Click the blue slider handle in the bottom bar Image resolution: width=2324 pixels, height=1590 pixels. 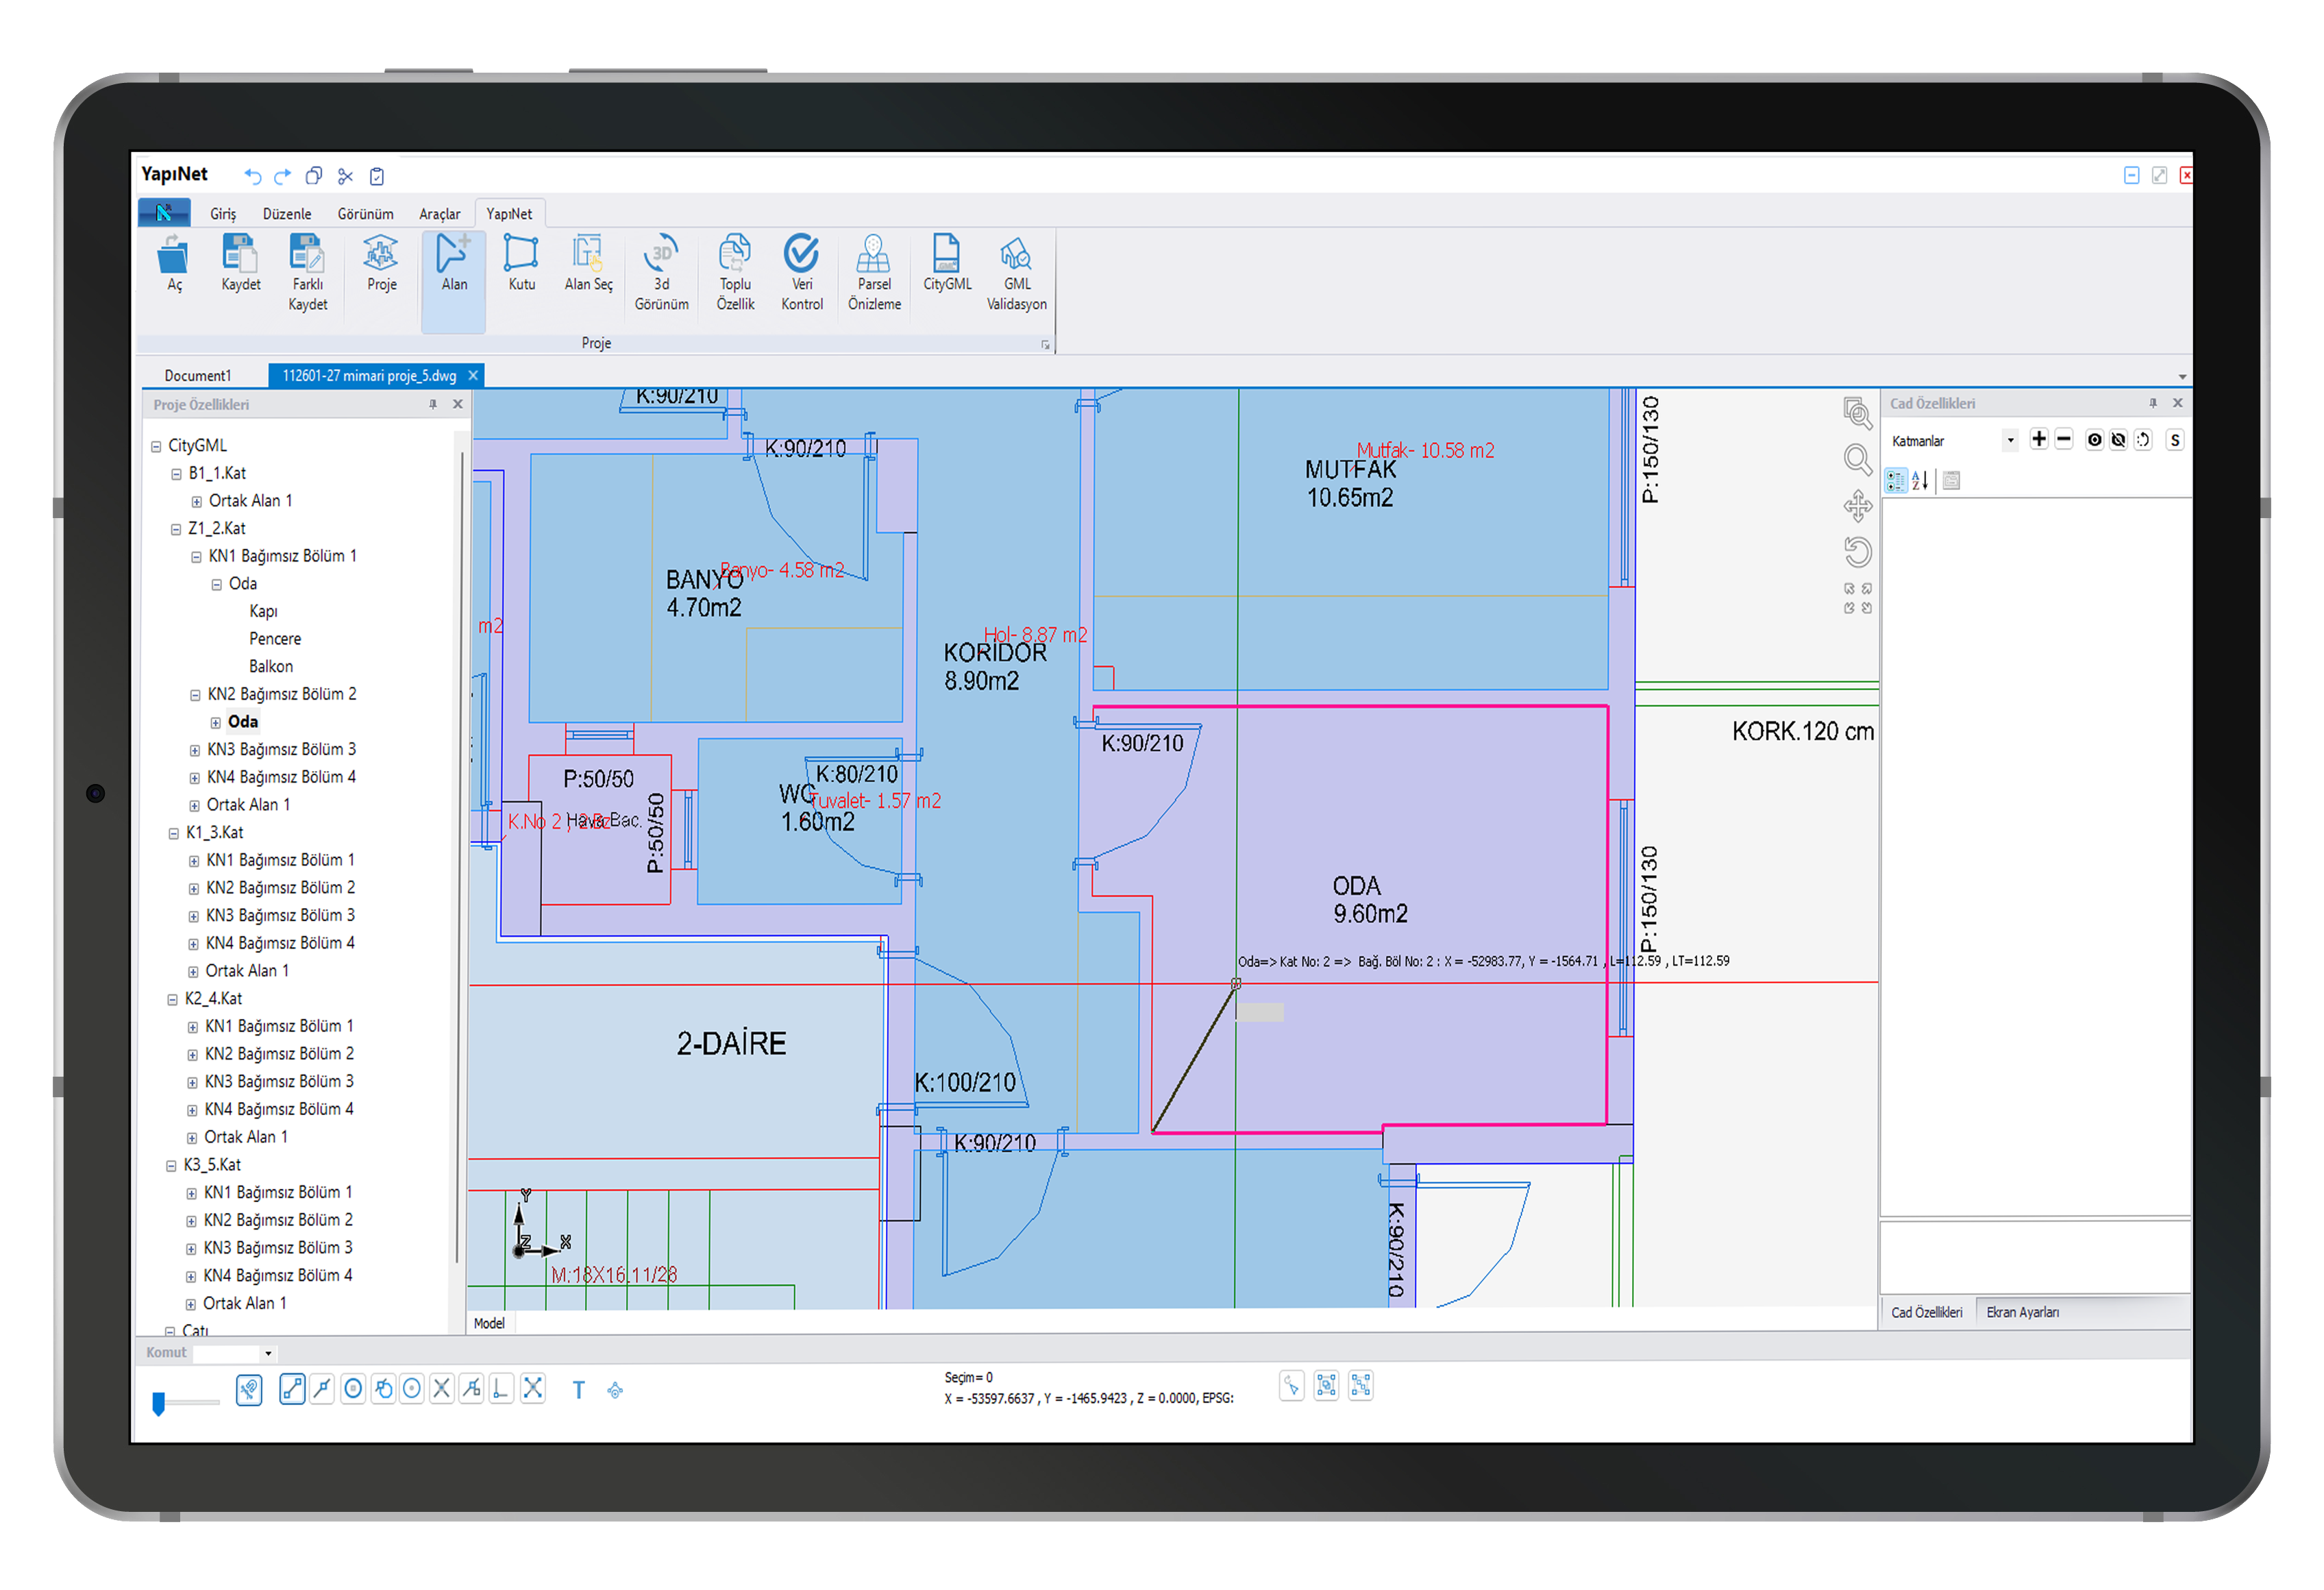(x=158, y=1404)
